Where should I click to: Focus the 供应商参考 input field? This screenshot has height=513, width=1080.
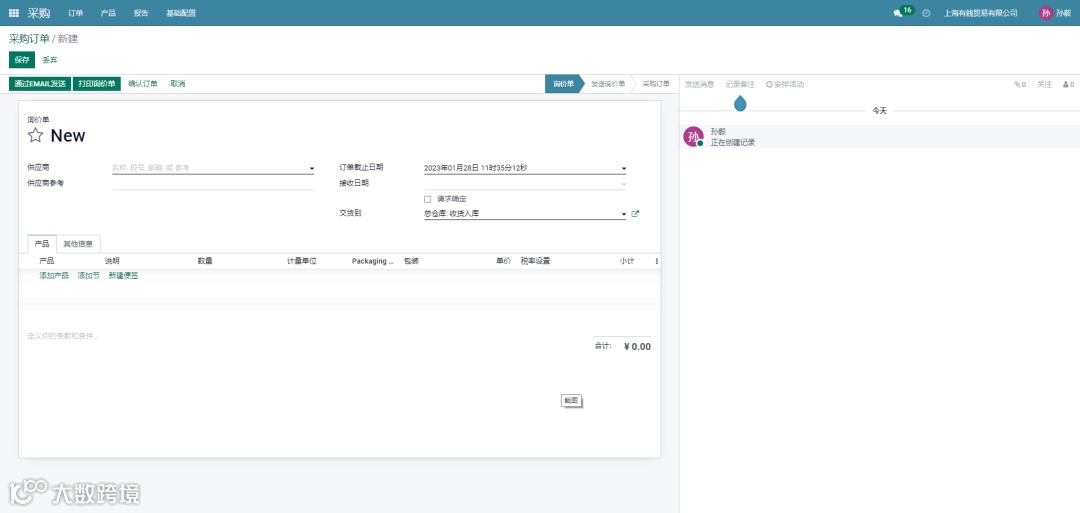click(x=213, y=183)
